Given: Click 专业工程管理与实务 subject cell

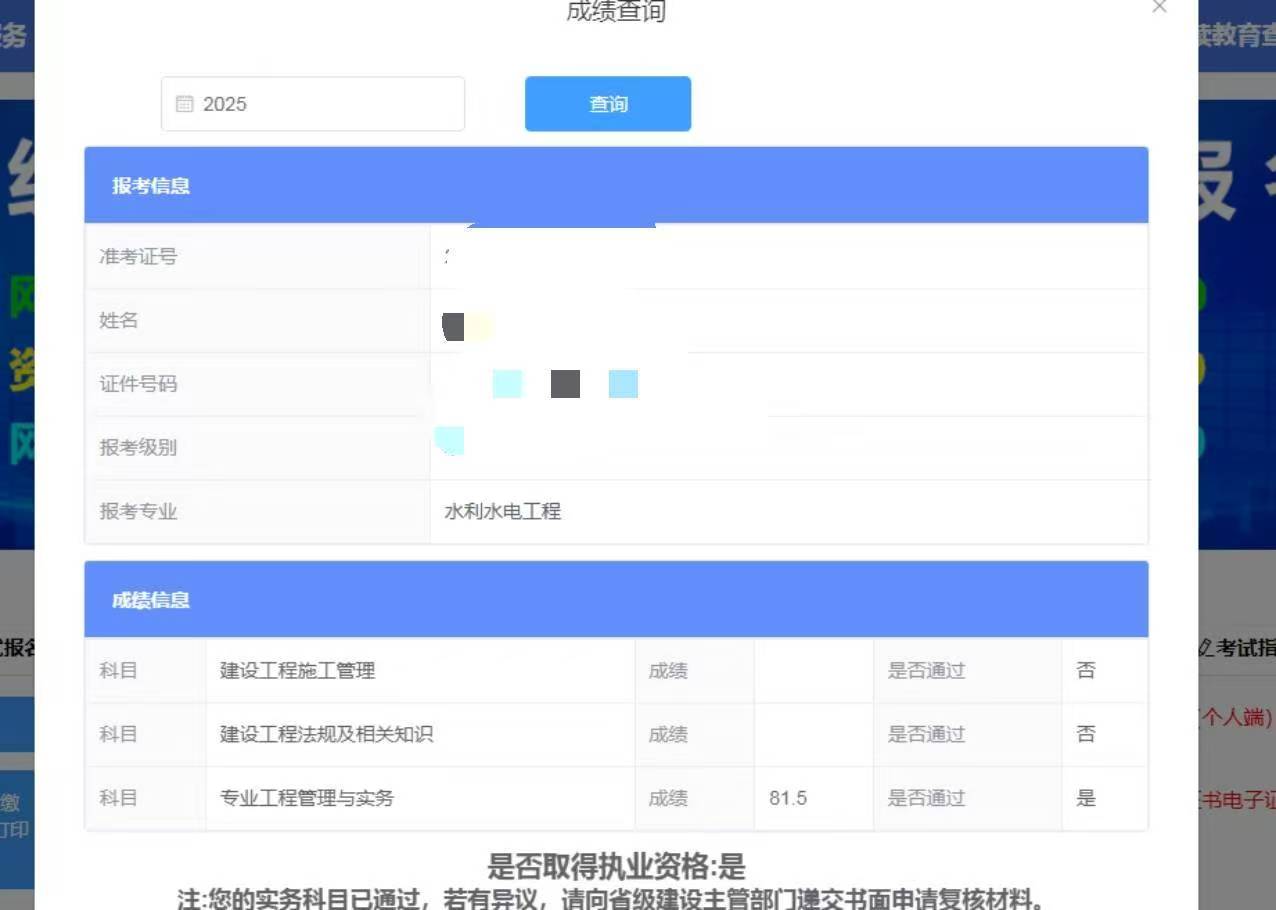Looking at the screenshot, I should (420, 798).
